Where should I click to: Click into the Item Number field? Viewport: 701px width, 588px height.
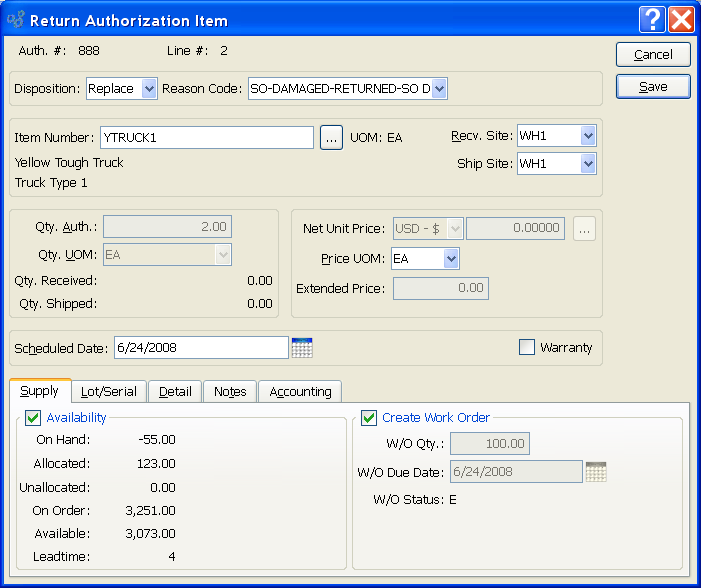click(206, 138)
